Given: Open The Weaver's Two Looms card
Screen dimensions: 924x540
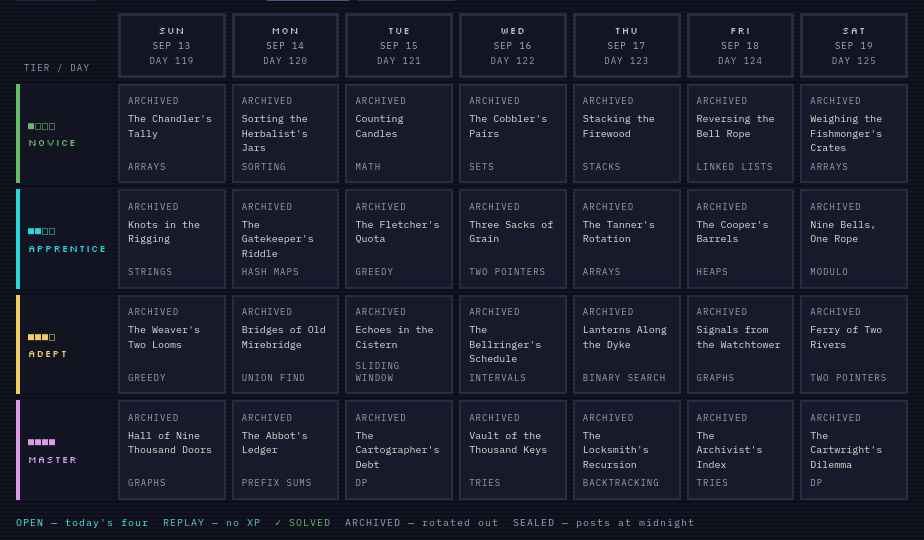Looking at the screenshot, I should click(171, 344).
